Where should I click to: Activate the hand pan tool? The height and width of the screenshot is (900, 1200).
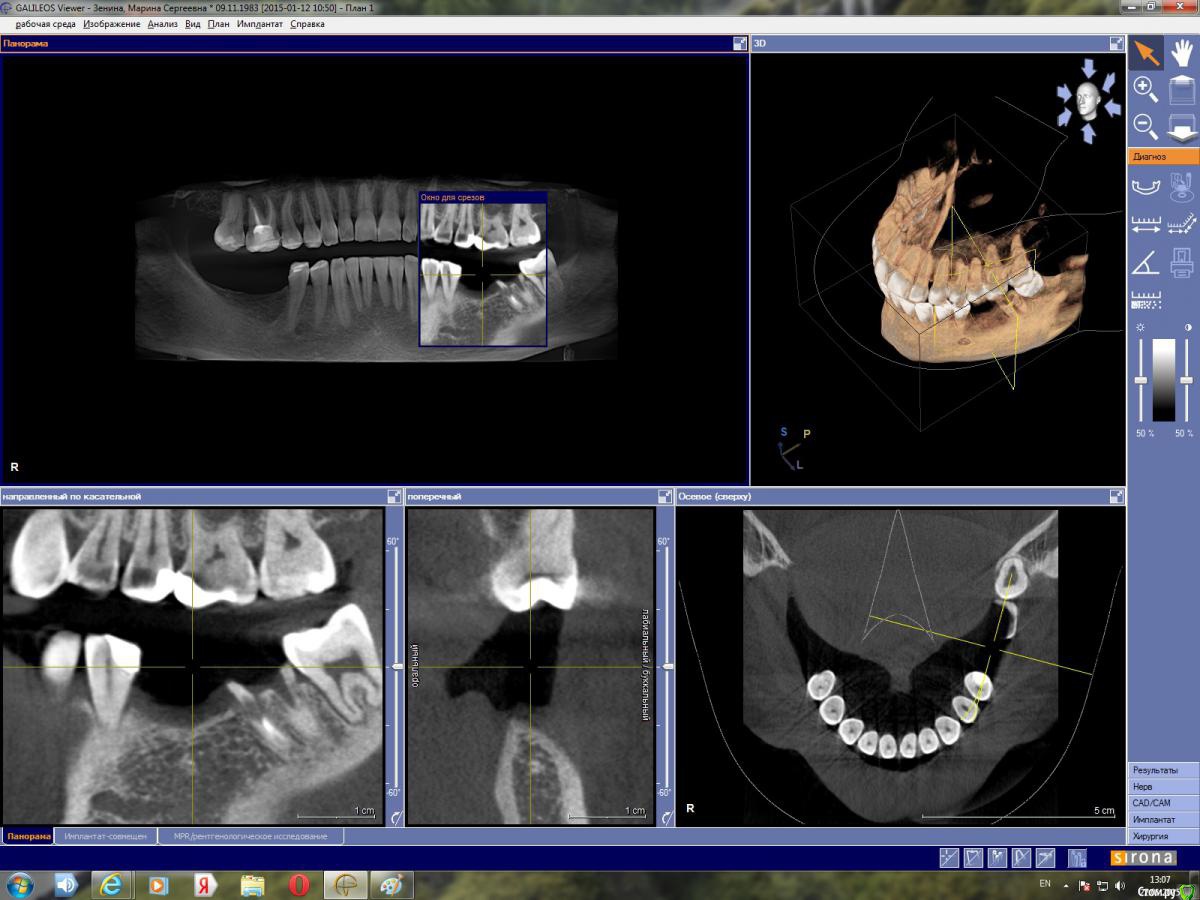click(x=1182, y=52)
